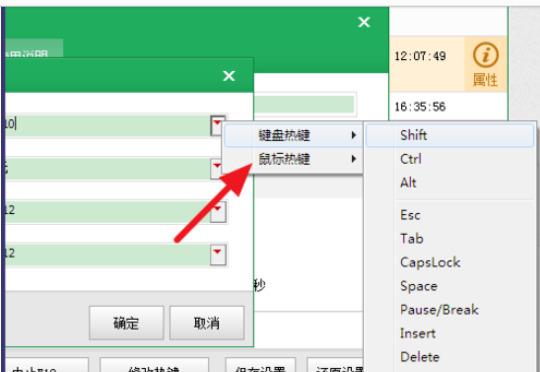Screen dimensions: 540x372
Task: Close the front hotkey dialog
Action: pyautogui.click(x=229, y=76)
